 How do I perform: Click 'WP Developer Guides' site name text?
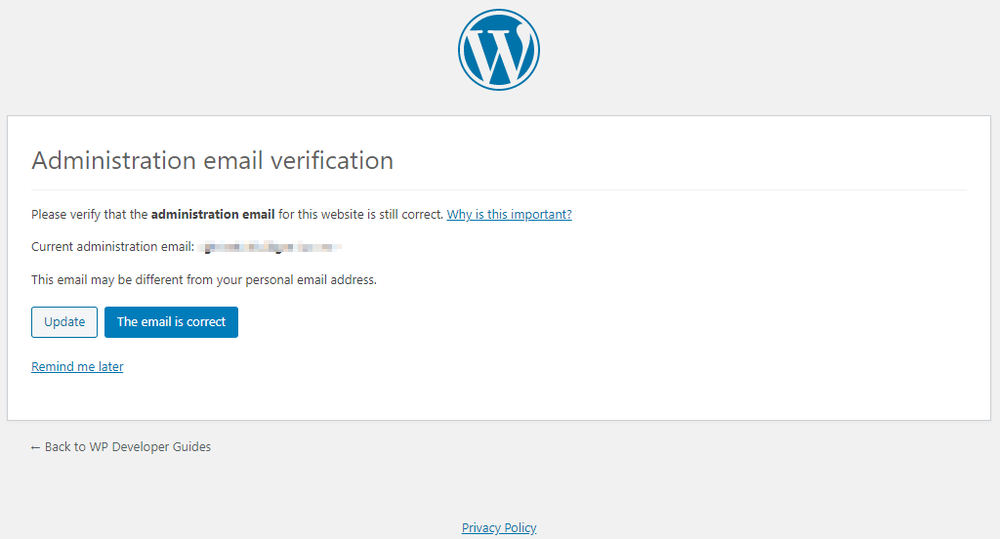click(x=150, y=447)
